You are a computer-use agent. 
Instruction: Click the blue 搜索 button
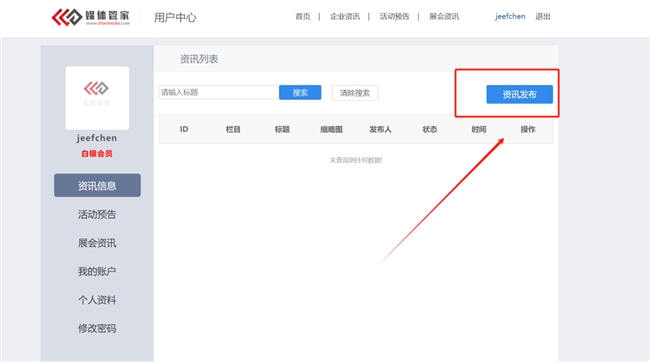click(x=300, y=92)
